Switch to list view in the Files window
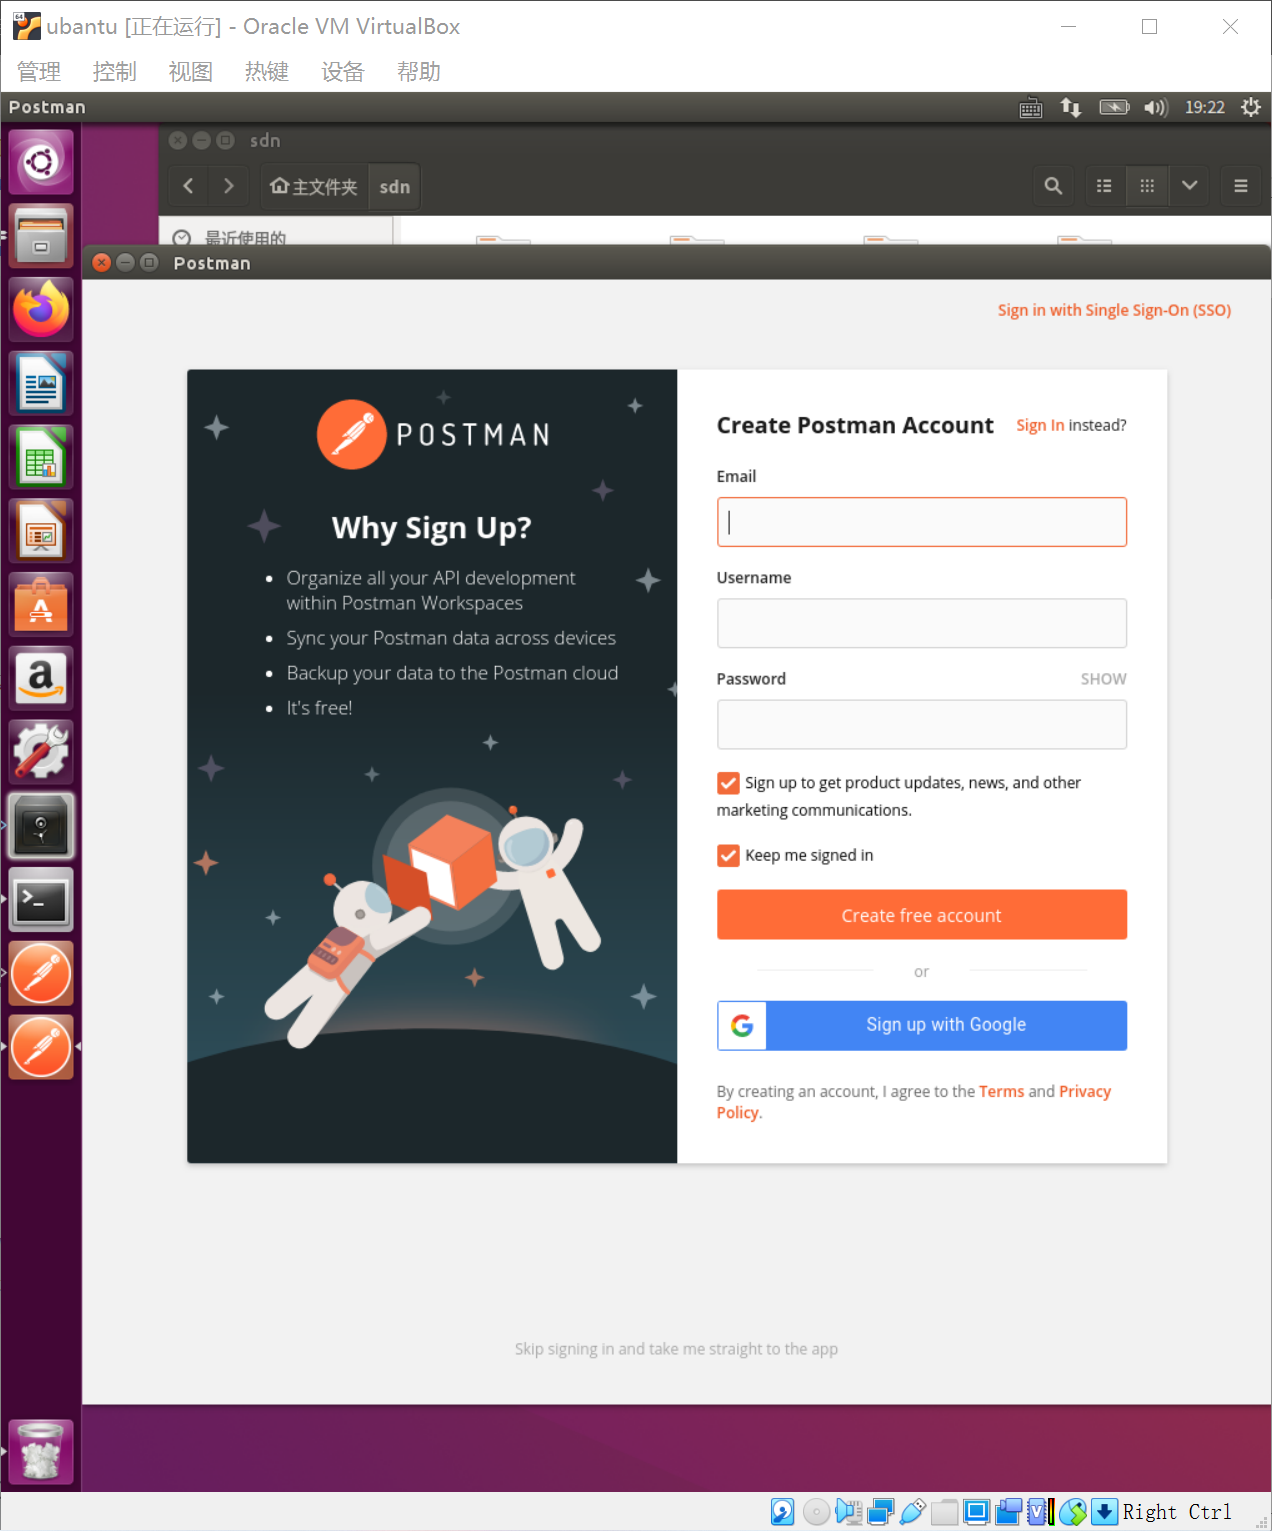This screenshot has height=1531, width=1272. (1104, 186)
